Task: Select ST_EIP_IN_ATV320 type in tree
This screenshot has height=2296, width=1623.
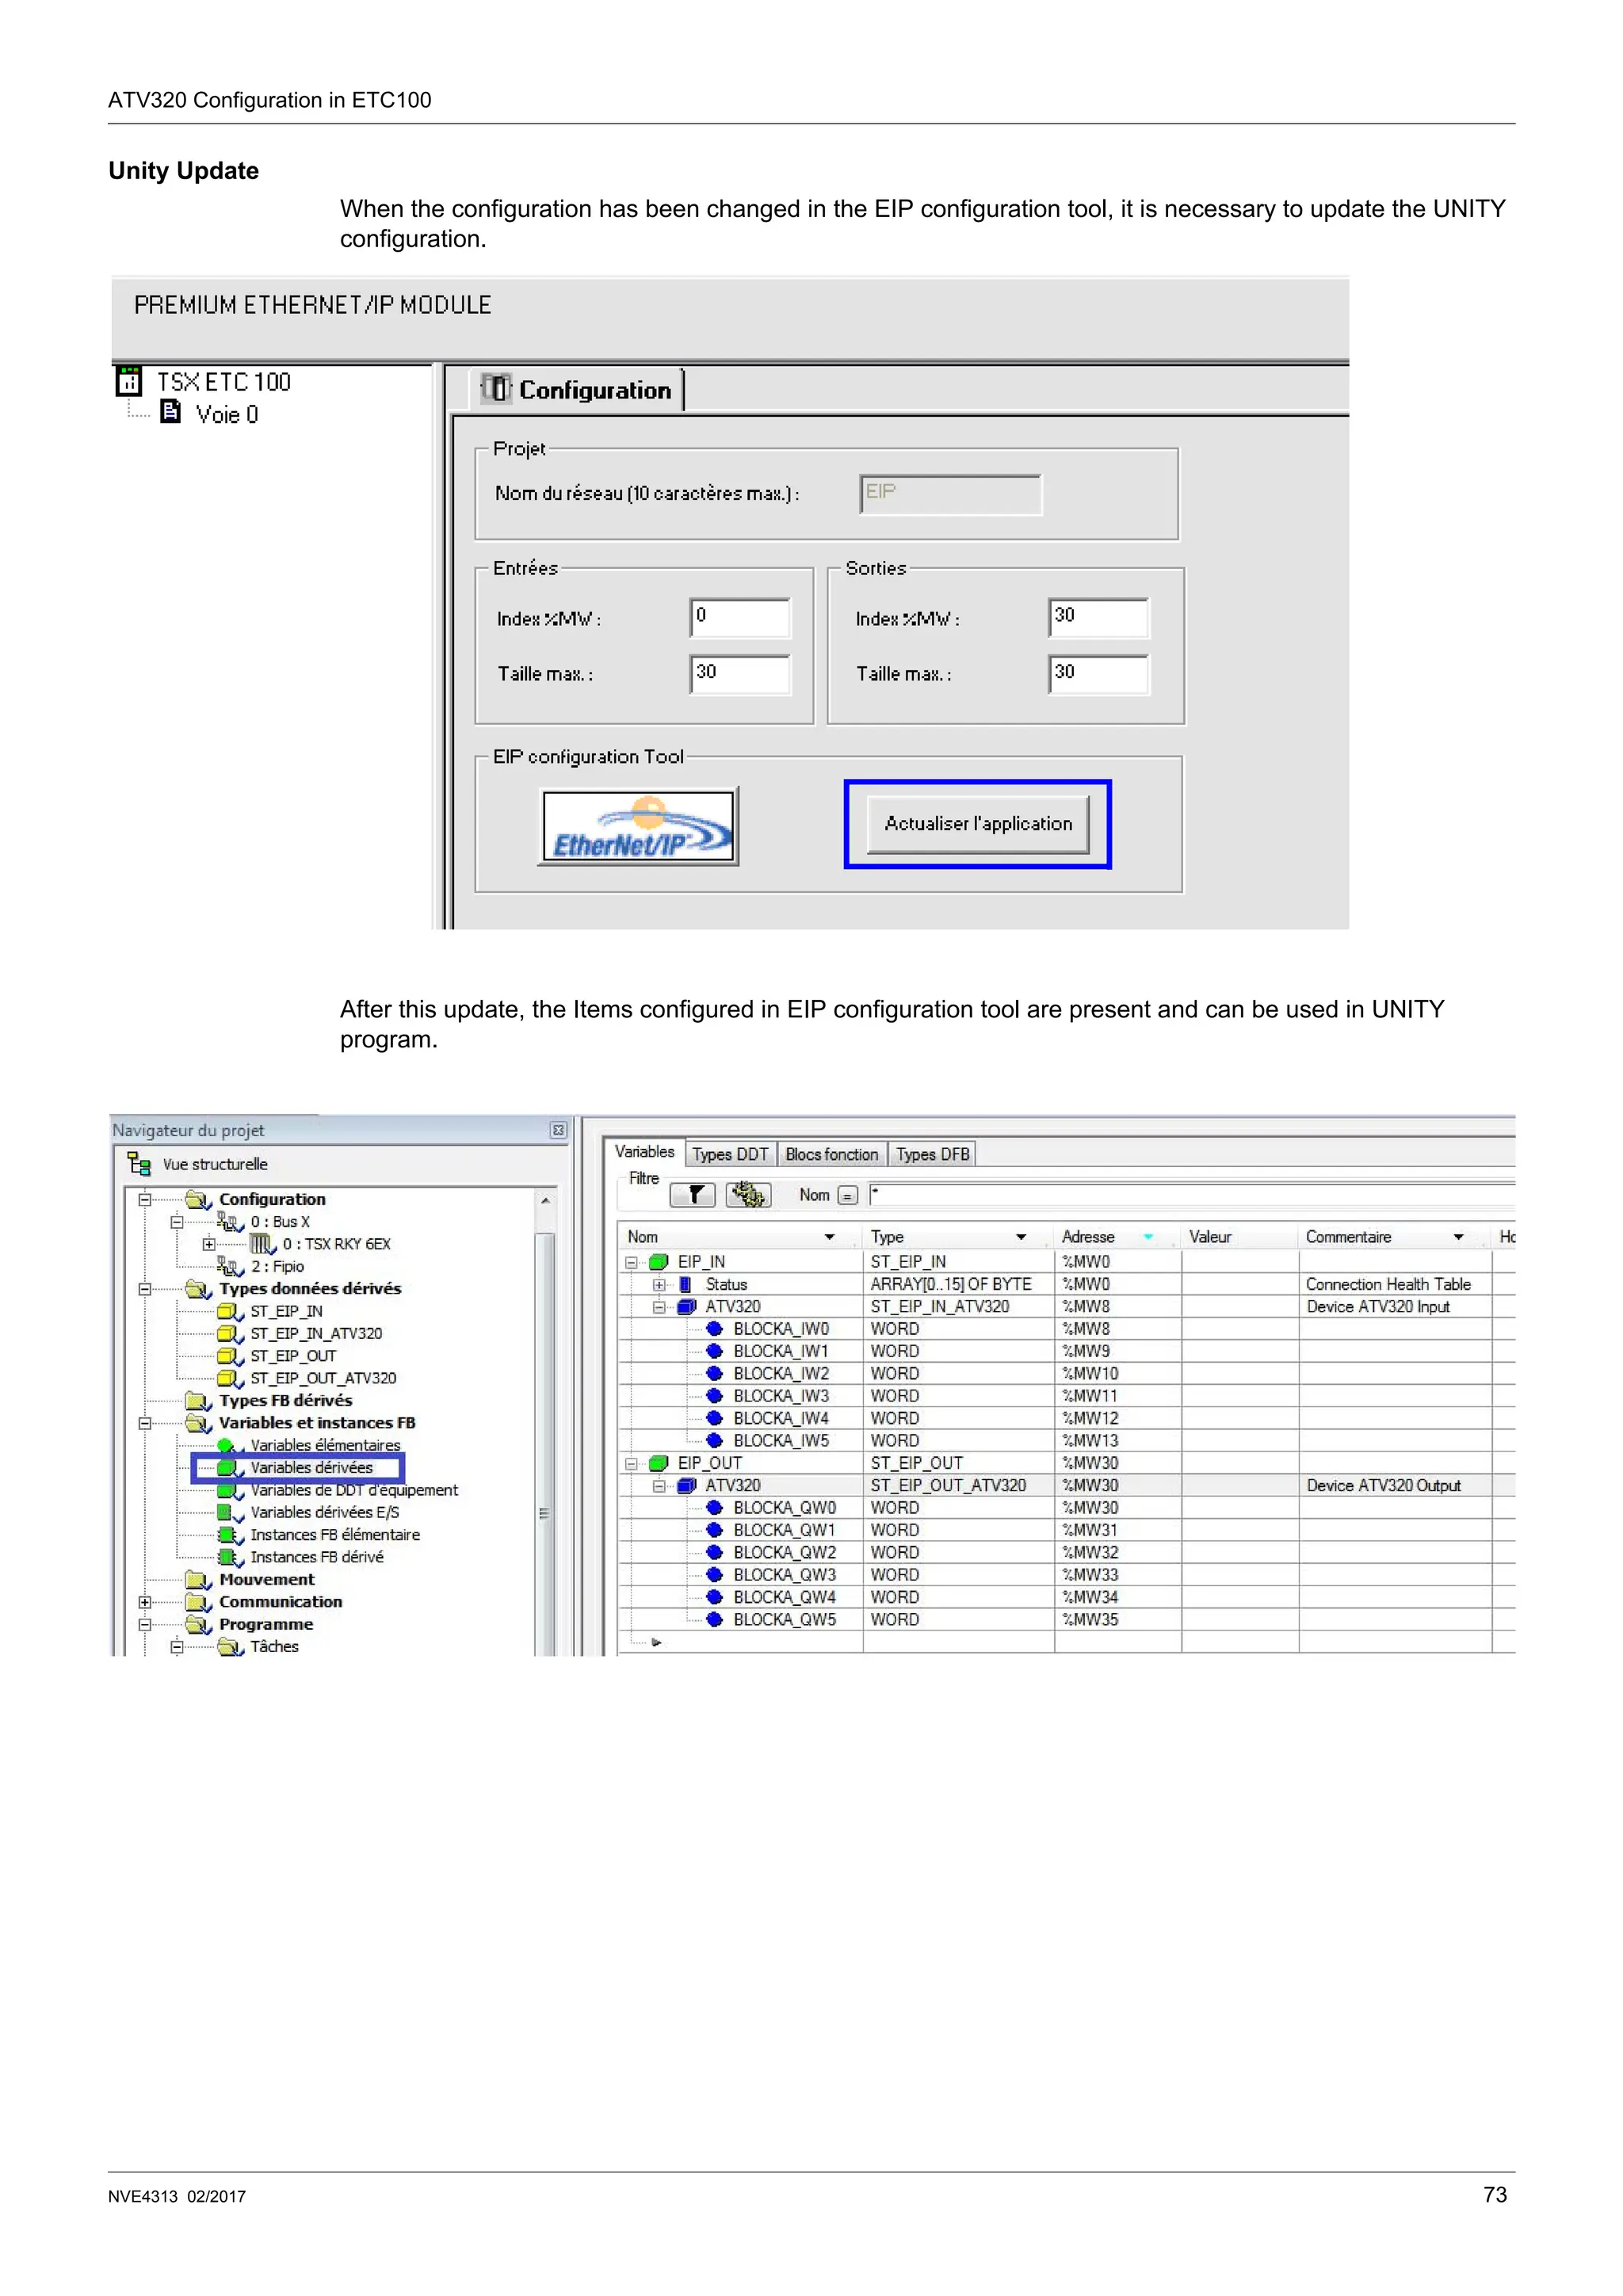Action: point(316,1334)
